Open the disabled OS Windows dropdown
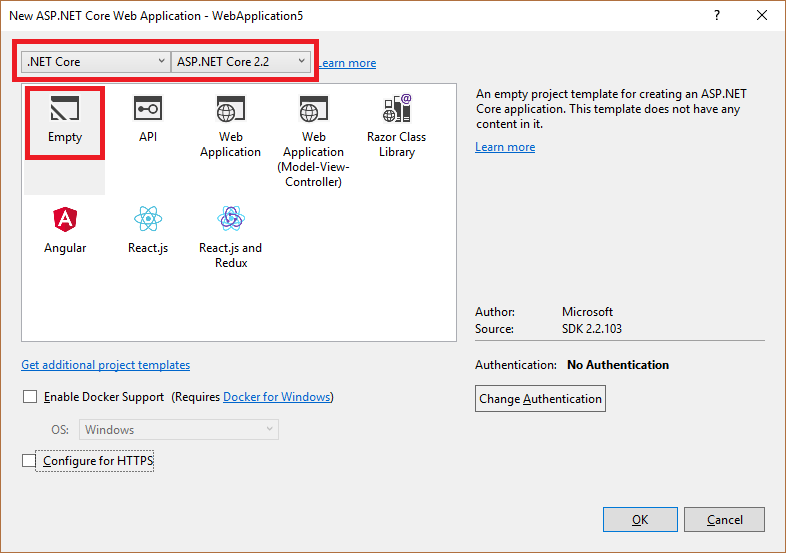The image size is (786, 553). [179, 430]
